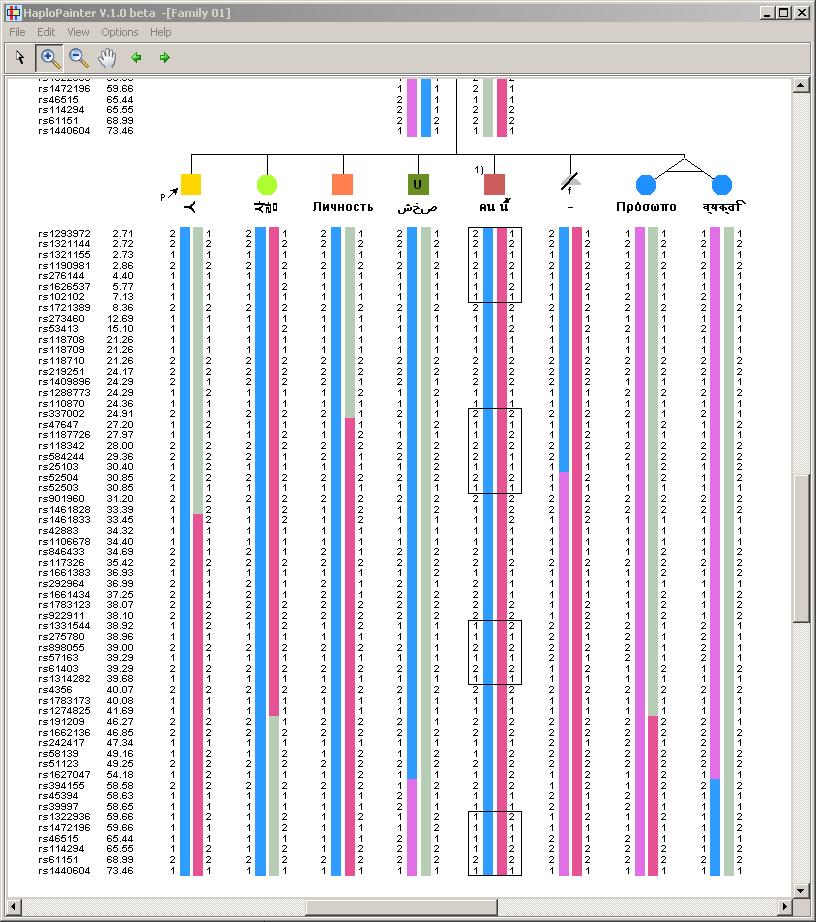
Task: Click marker name rs1190981
Action: [x=64, y=266]
